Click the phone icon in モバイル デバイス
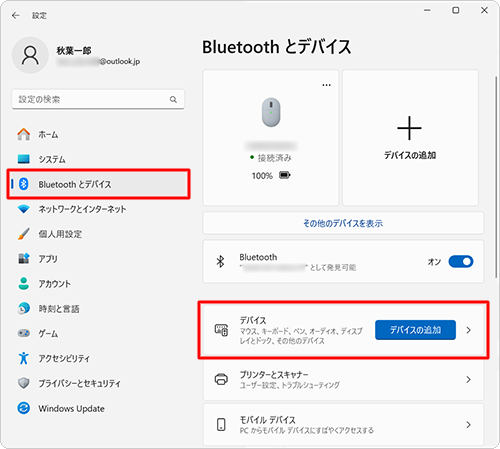This screenshot has width=500, height=449. click(x=221, y=425)
